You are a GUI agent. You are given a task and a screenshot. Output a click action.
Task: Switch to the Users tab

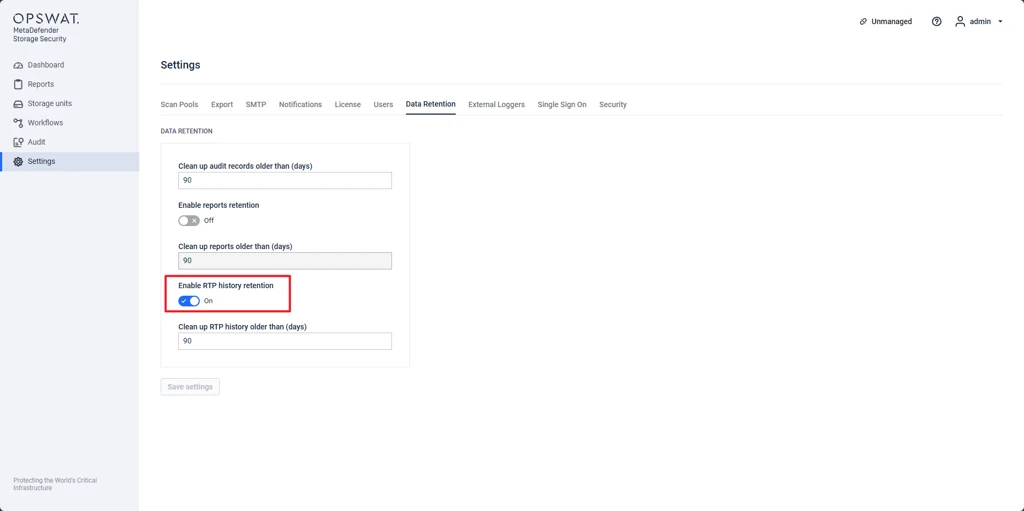point(383,105)
